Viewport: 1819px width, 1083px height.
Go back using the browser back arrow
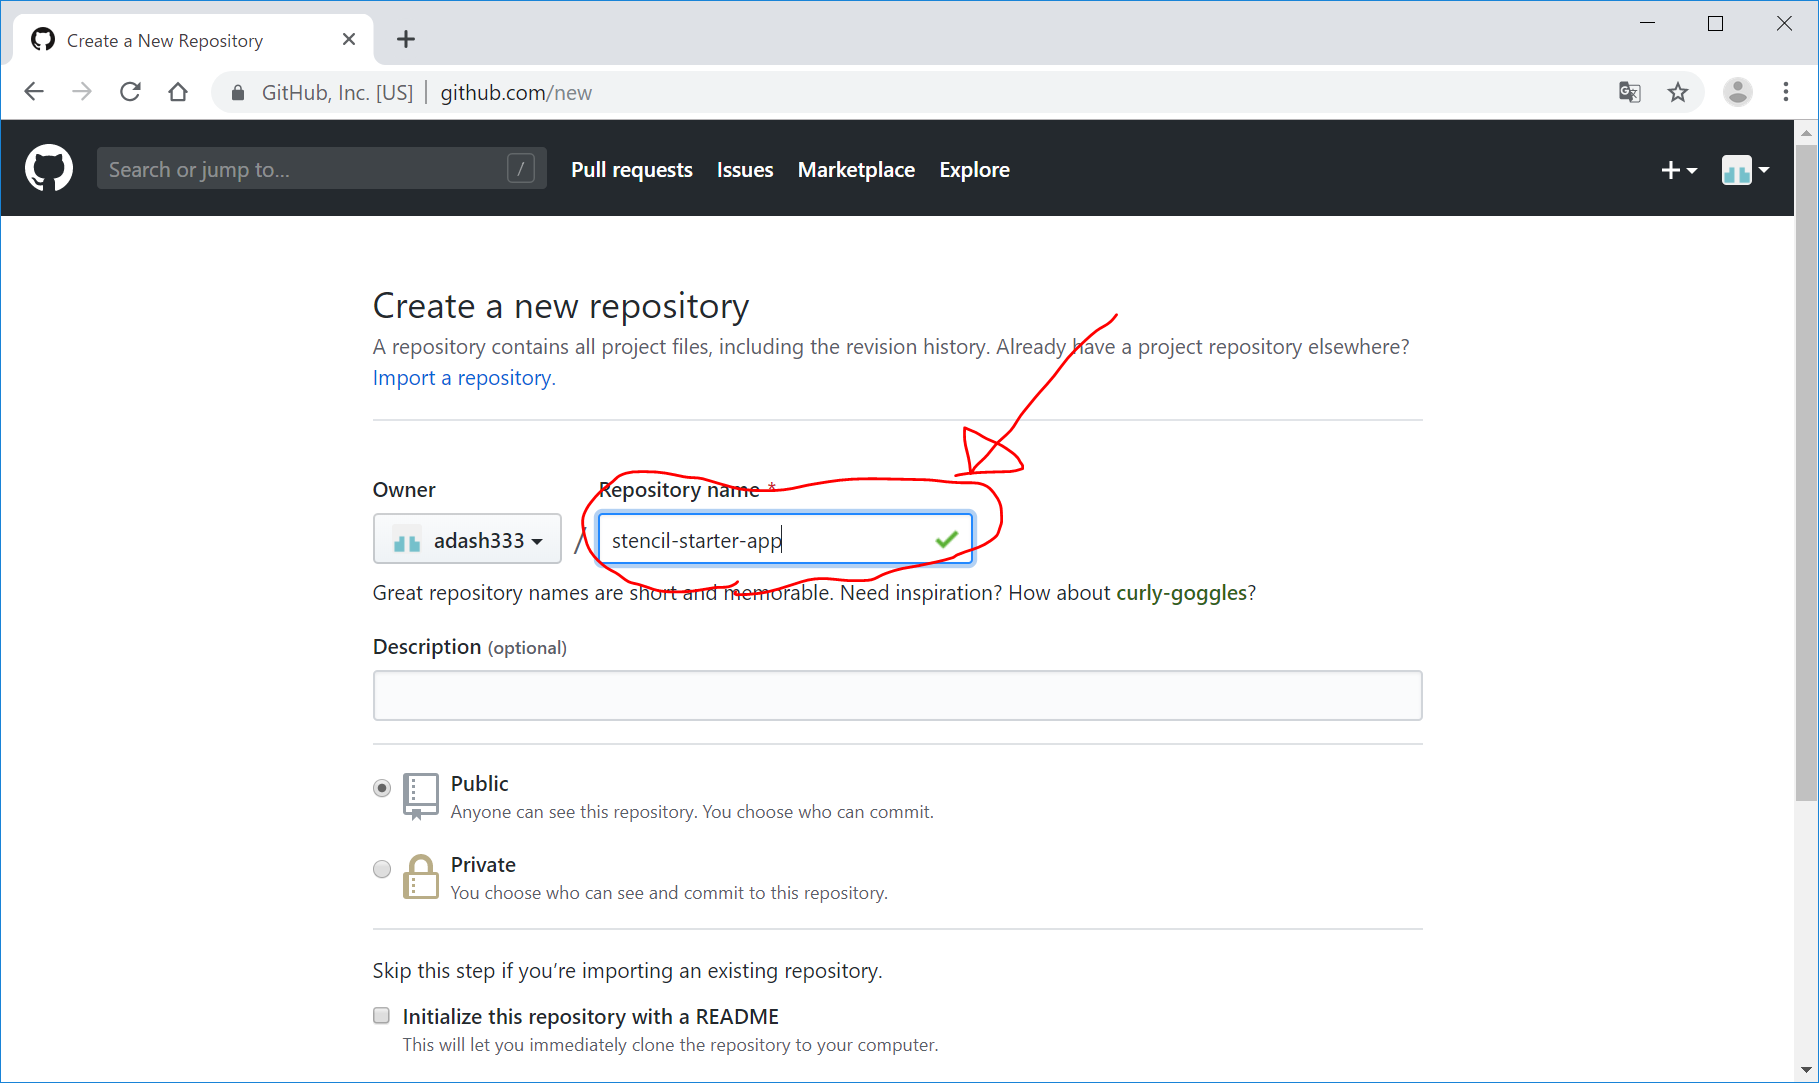pos(34,92)
